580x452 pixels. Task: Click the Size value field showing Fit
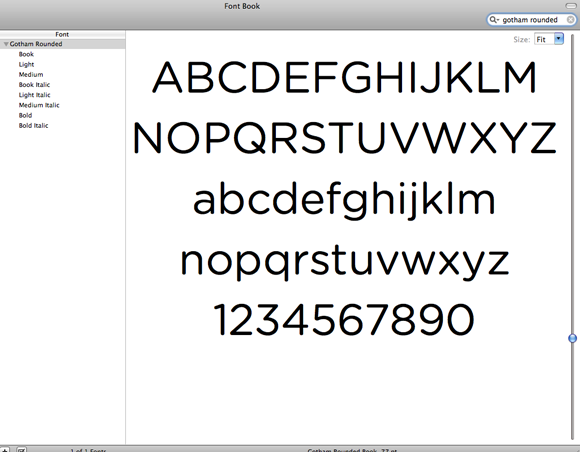coord(544,39)
